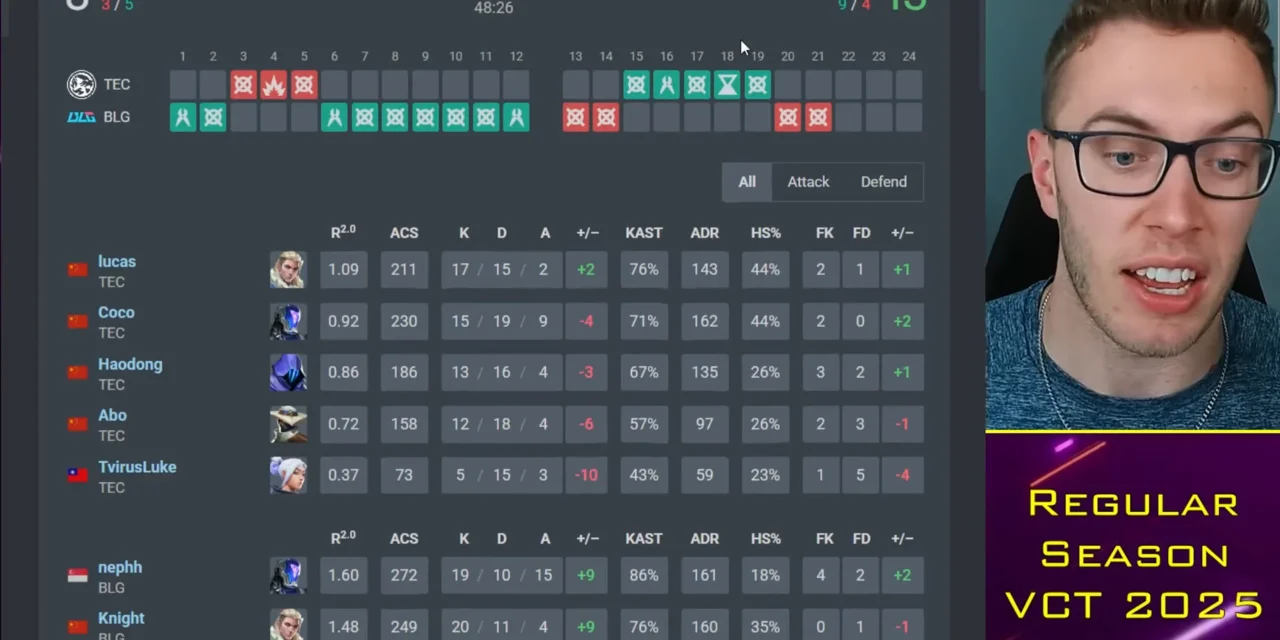Switch to the Attack stats tab
Image resolution: width=1280 pixels, height=640 pixels.
[x=808, y=182]
